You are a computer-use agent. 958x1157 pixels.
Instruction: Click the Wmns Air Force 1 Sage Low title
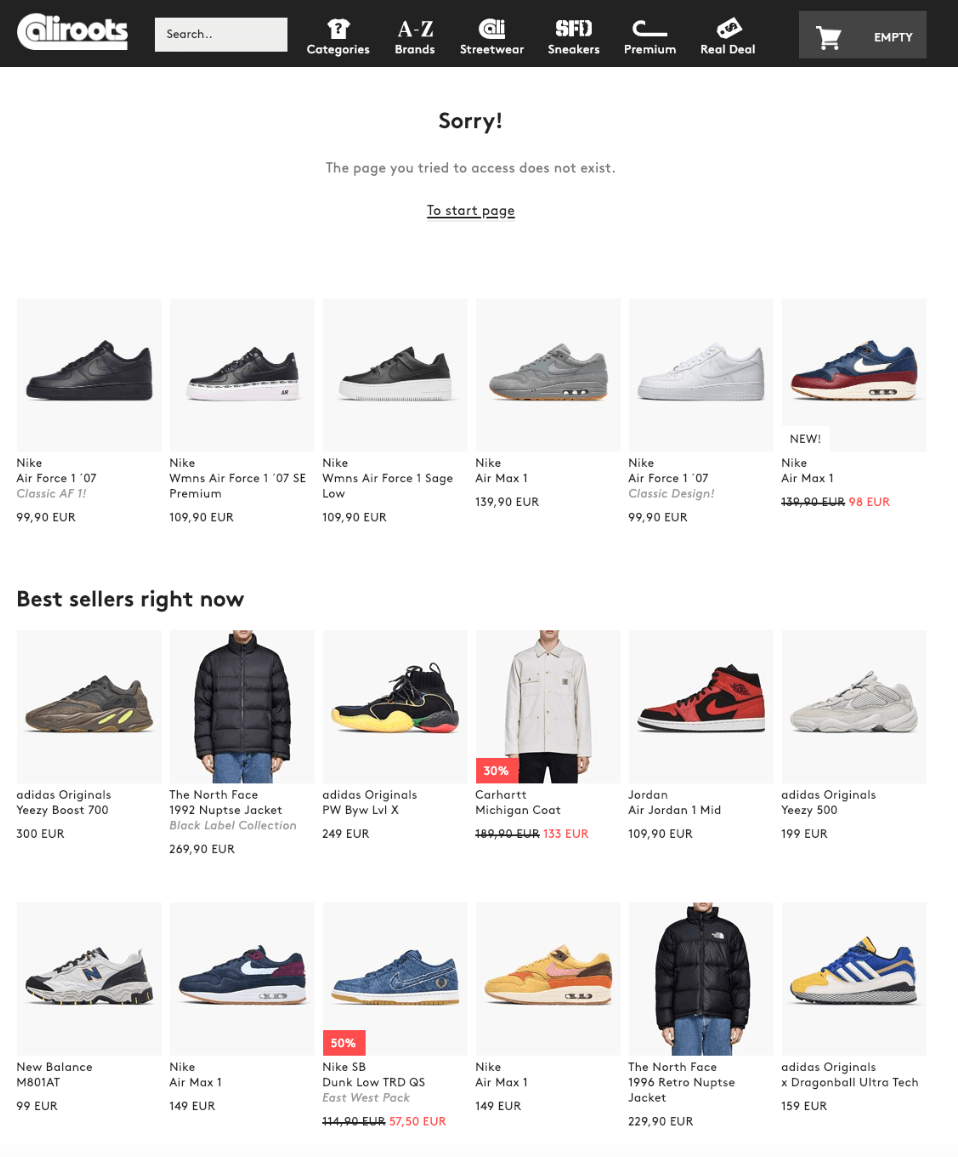387,486
